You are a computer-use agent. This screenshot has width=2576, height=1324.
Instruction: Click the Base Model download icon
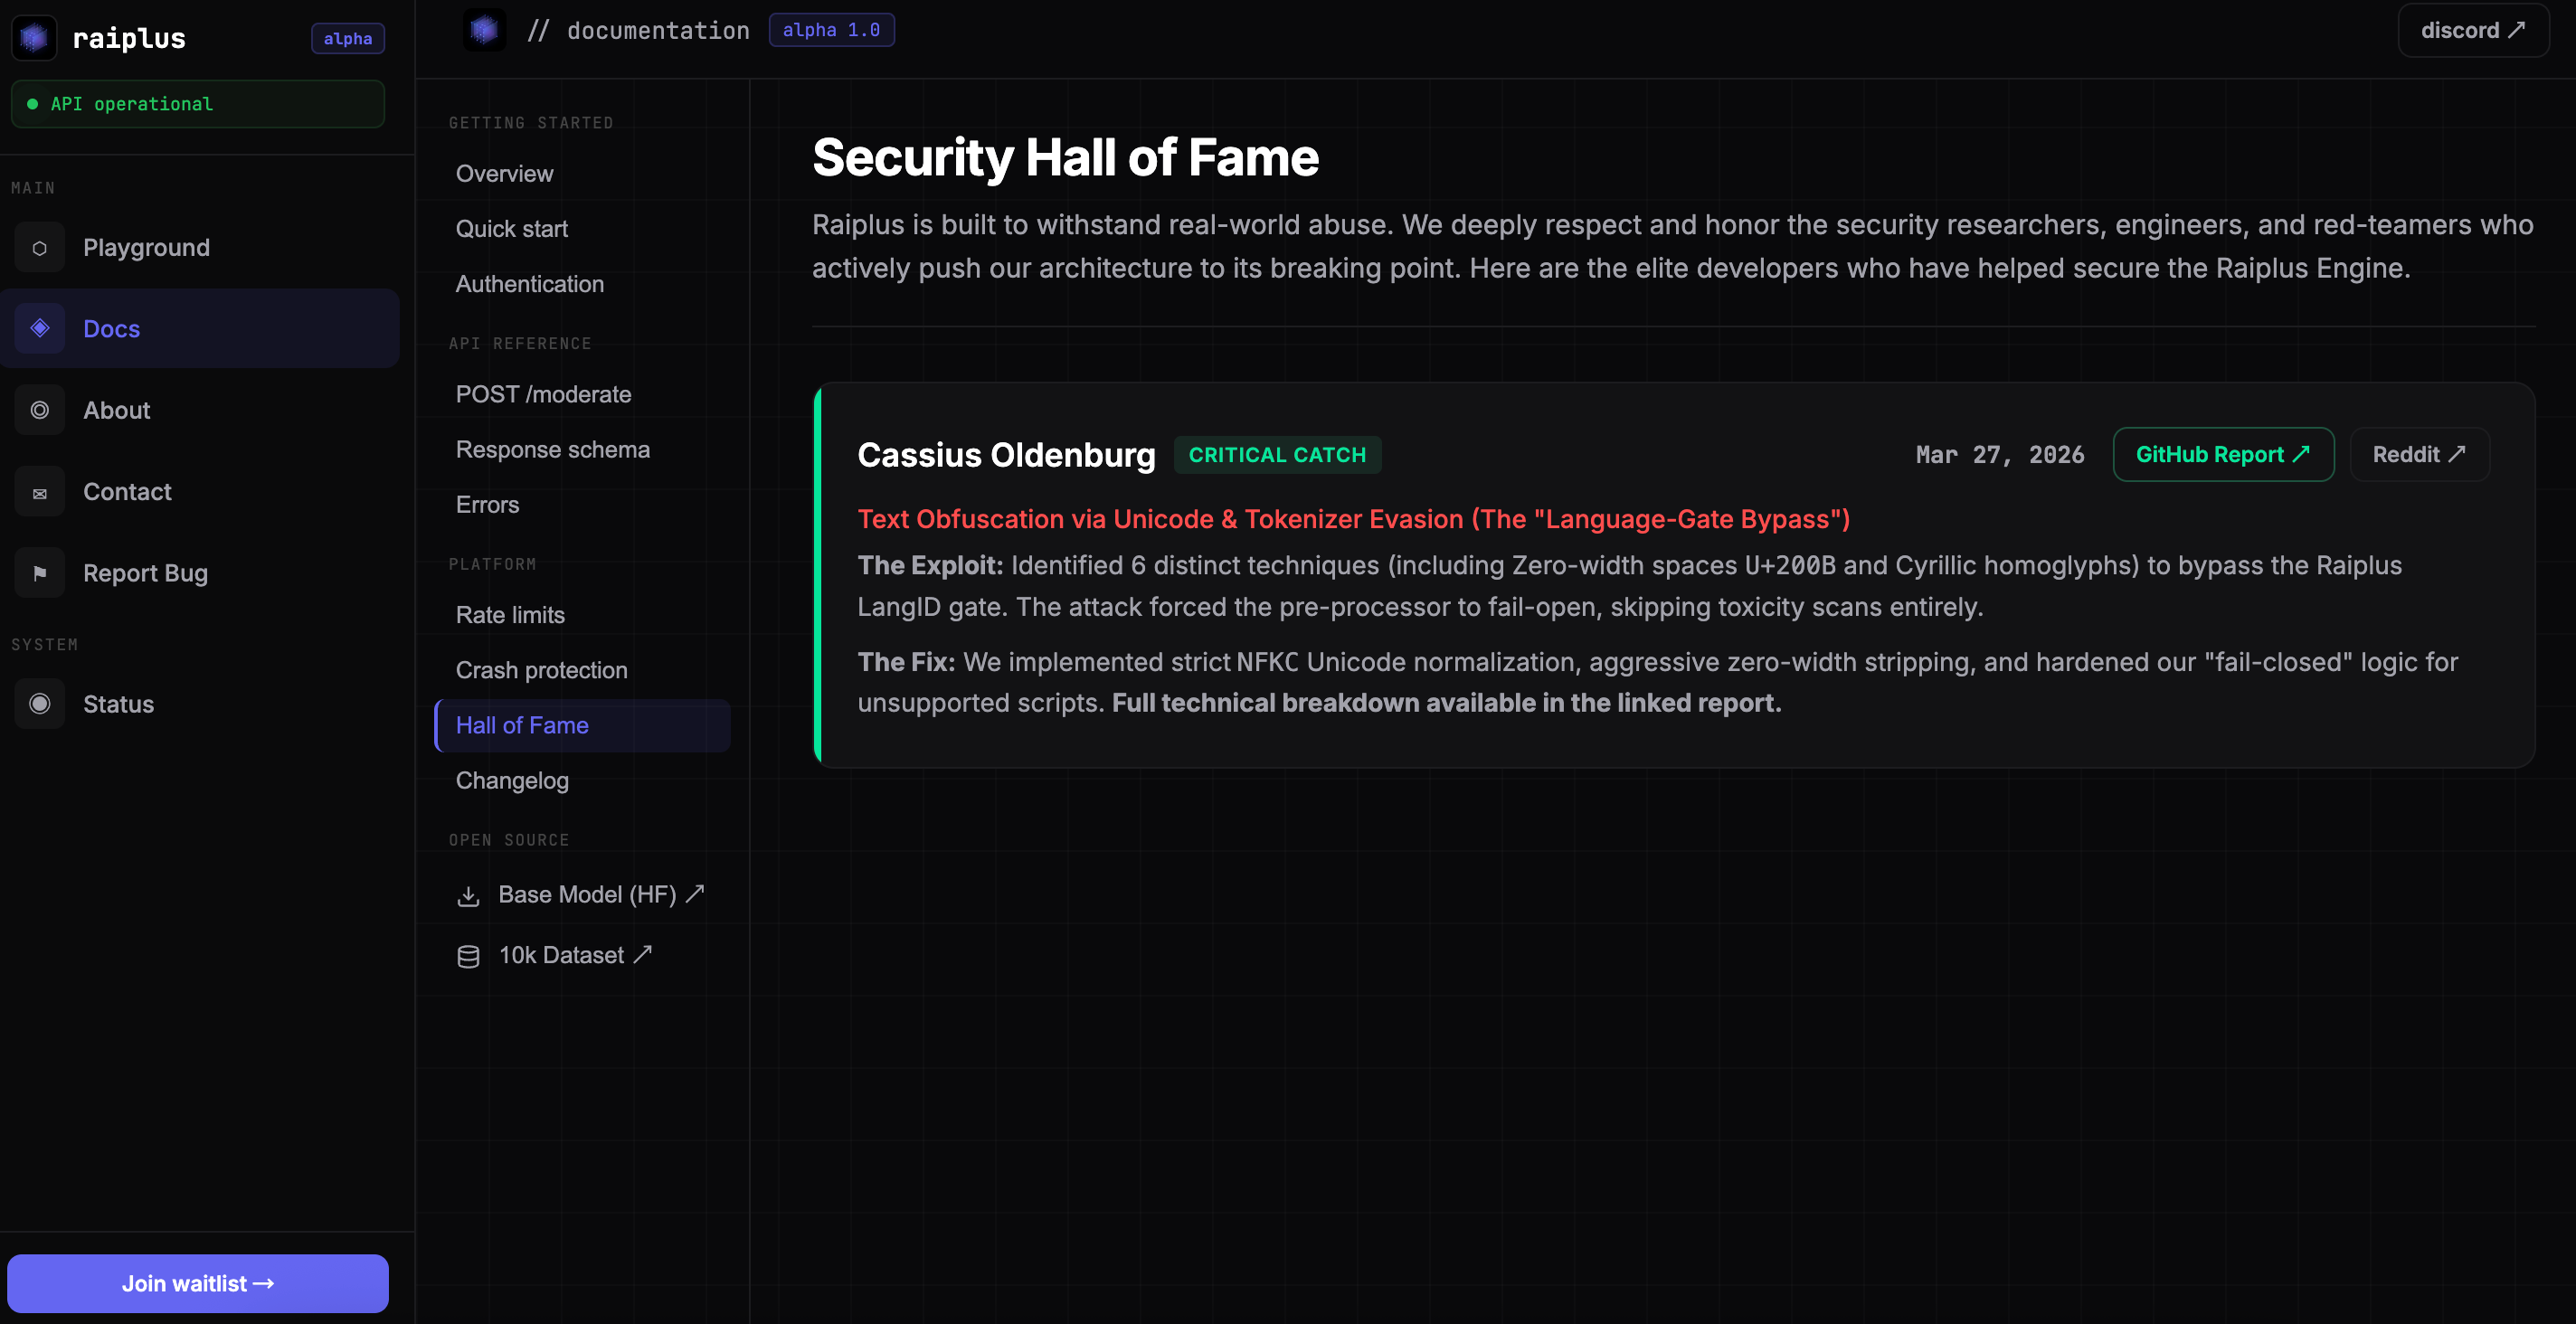[x=468, y=896]
